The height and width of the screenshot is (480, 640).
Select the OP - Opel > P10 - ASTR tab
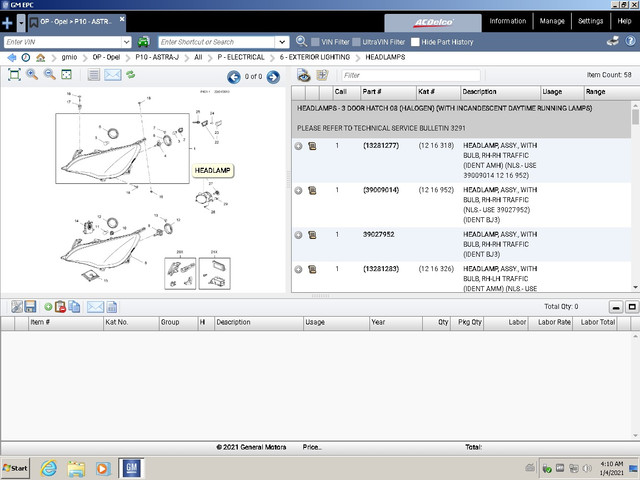coord(76,22)
